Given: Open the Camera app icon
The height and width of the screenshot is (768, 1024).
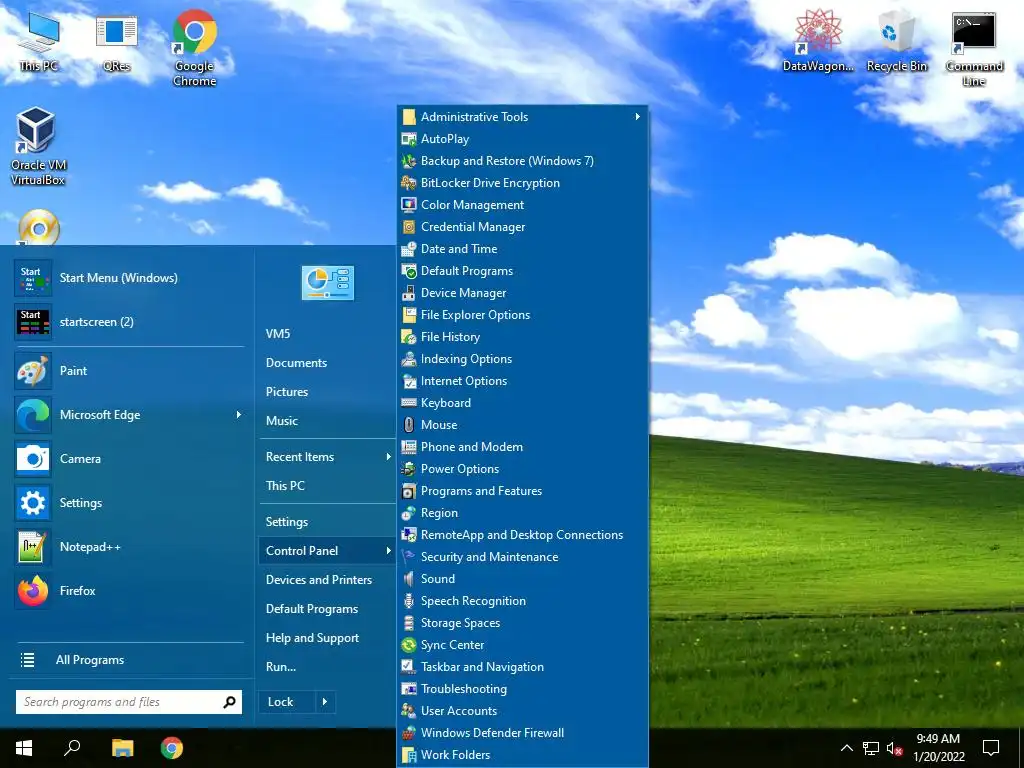Looking at the screenshot, I should tap(33, 458).
